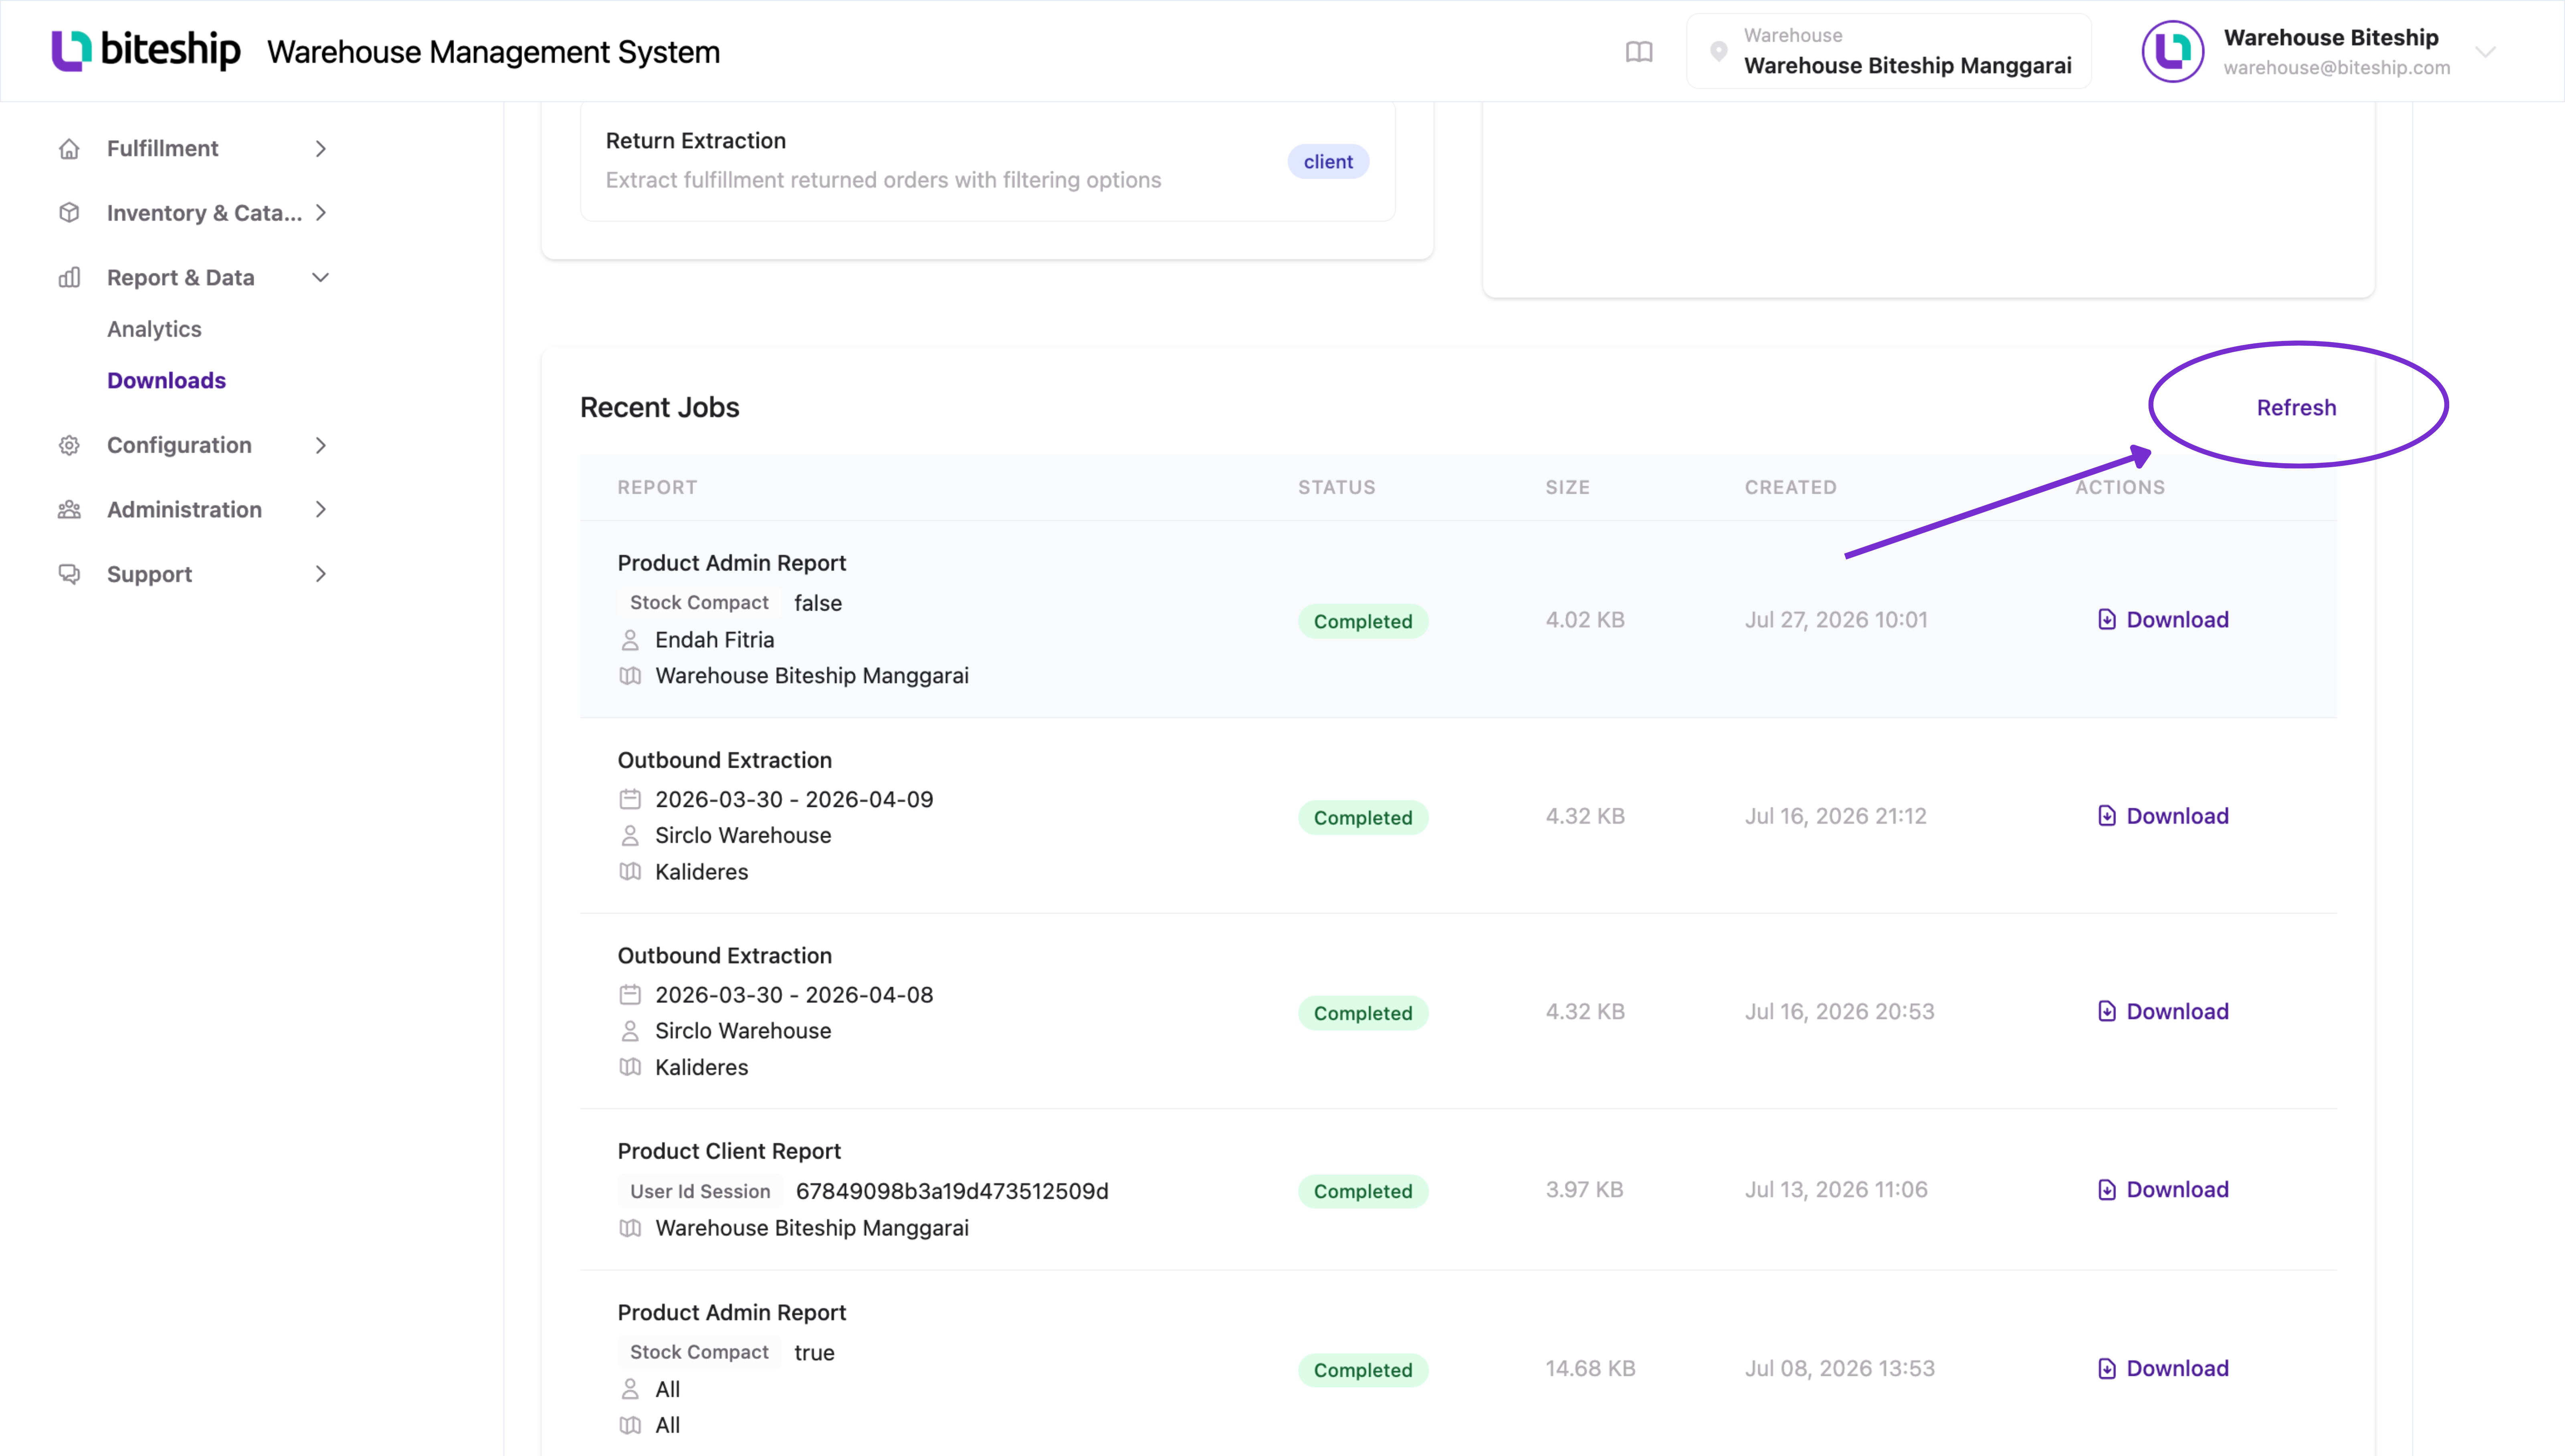
Task: Click user icon beside Sirclo Warehouse in 20:53 job
Action: [x=630, y=1031]
